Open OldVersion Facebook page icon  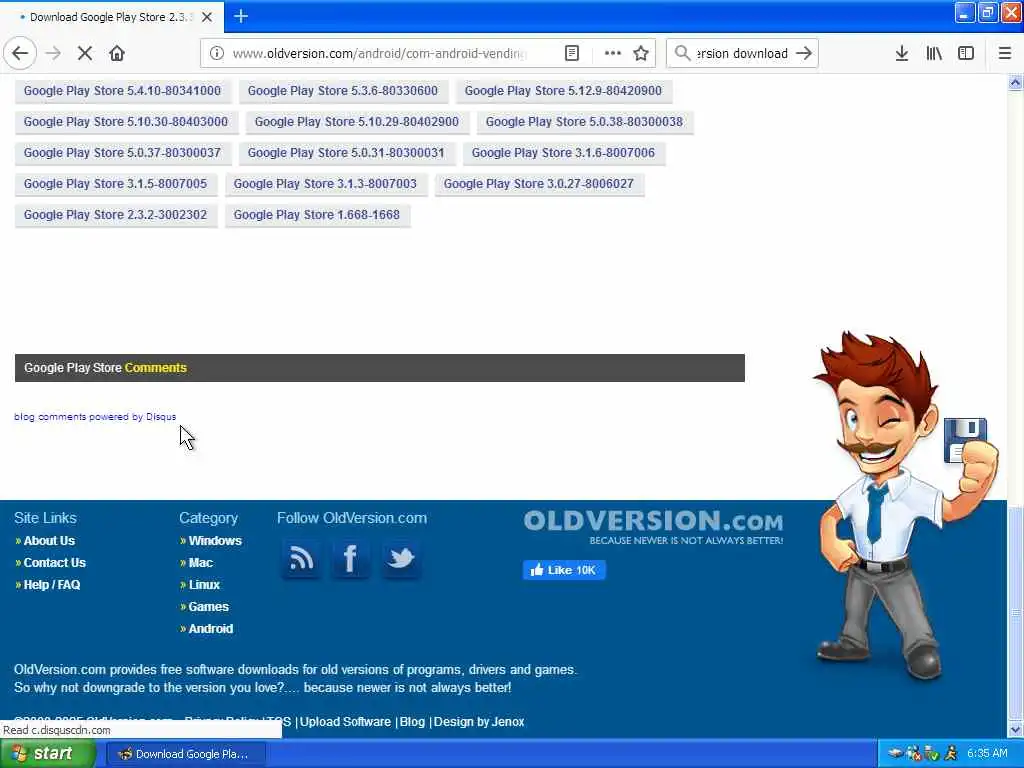point(351,559)
